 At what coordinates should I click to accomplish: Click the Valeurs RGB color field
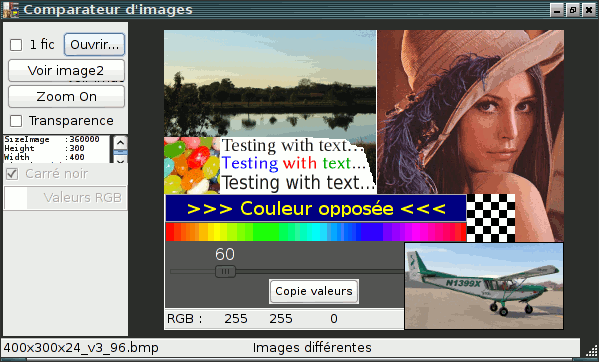point(65,198)
